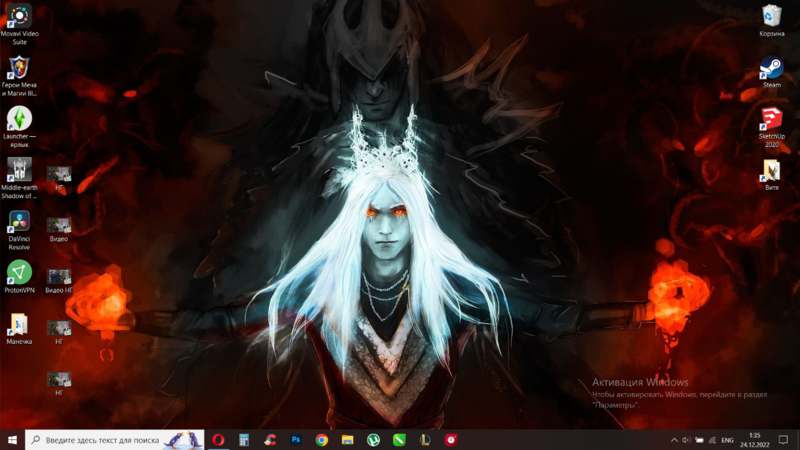Click the taskbar search field
800x450 pixels.
tap(115, 440)
